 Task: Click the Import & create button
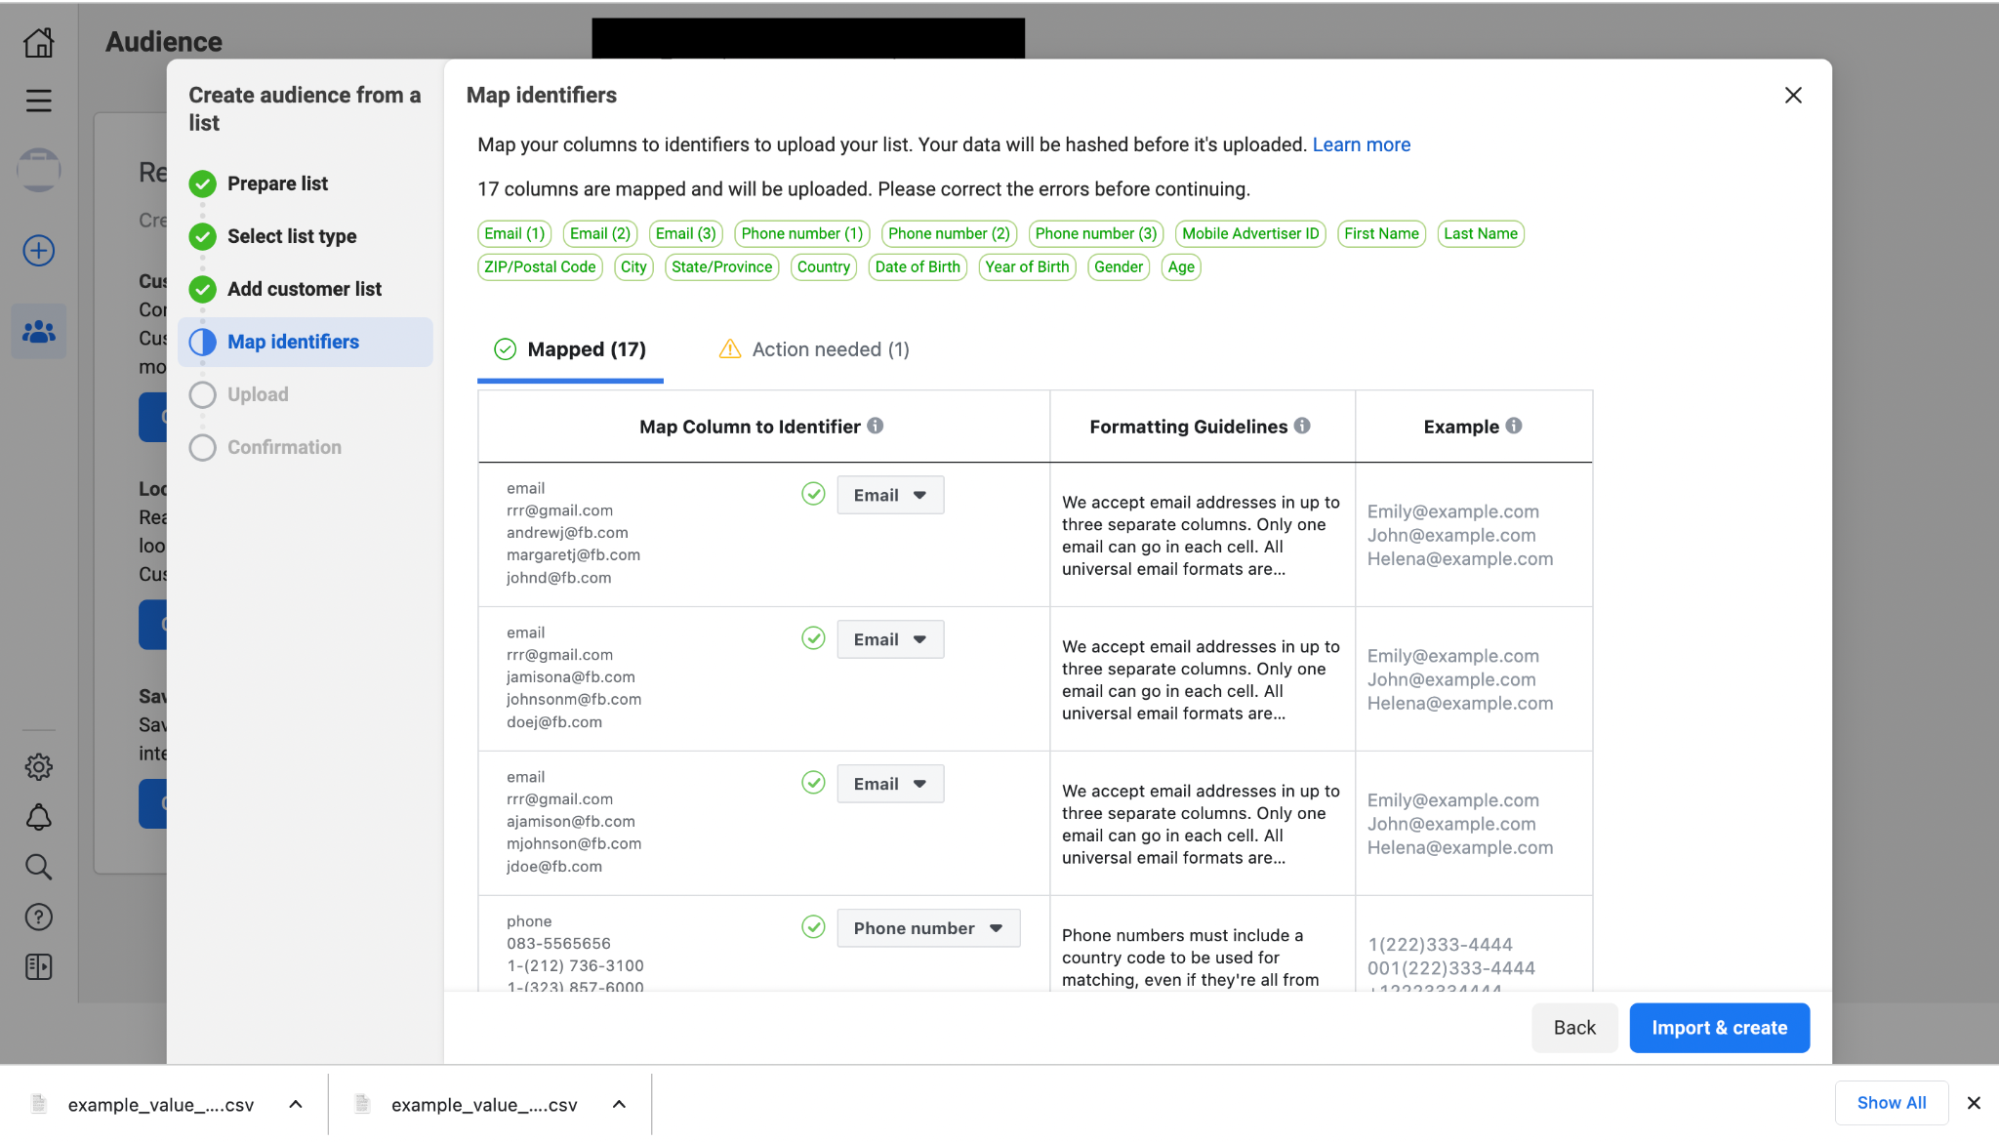[x=1719, y=1026]
